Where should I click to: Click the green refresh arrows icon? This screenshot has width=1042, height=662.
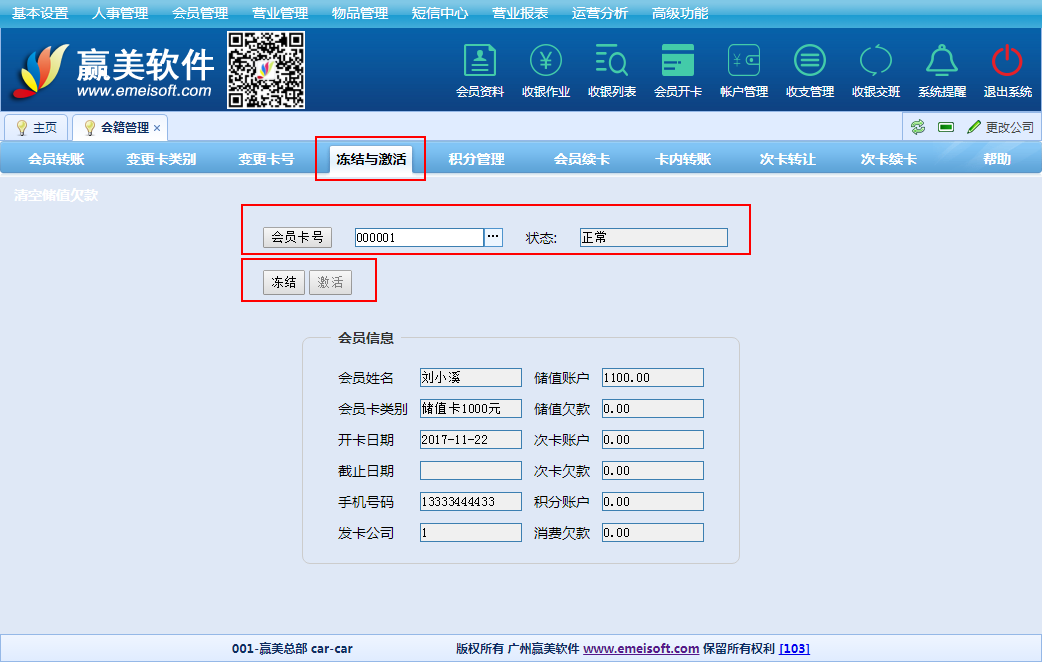click(917, 127)
